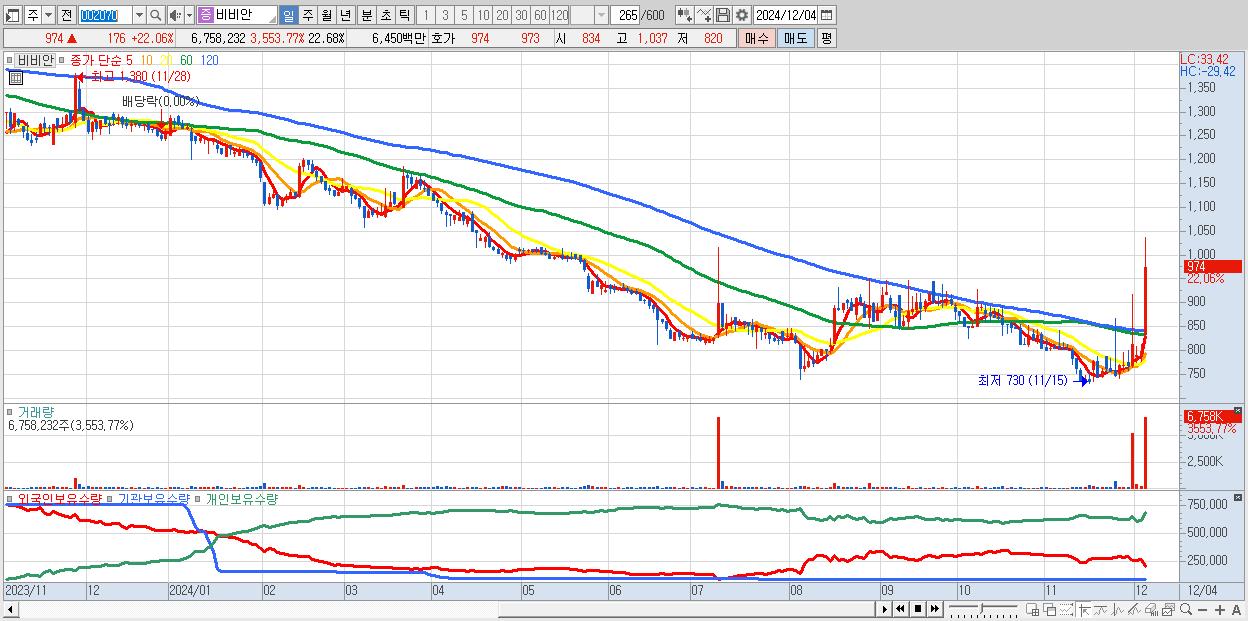Click the minus zoom-out icon

point(1203,610)
